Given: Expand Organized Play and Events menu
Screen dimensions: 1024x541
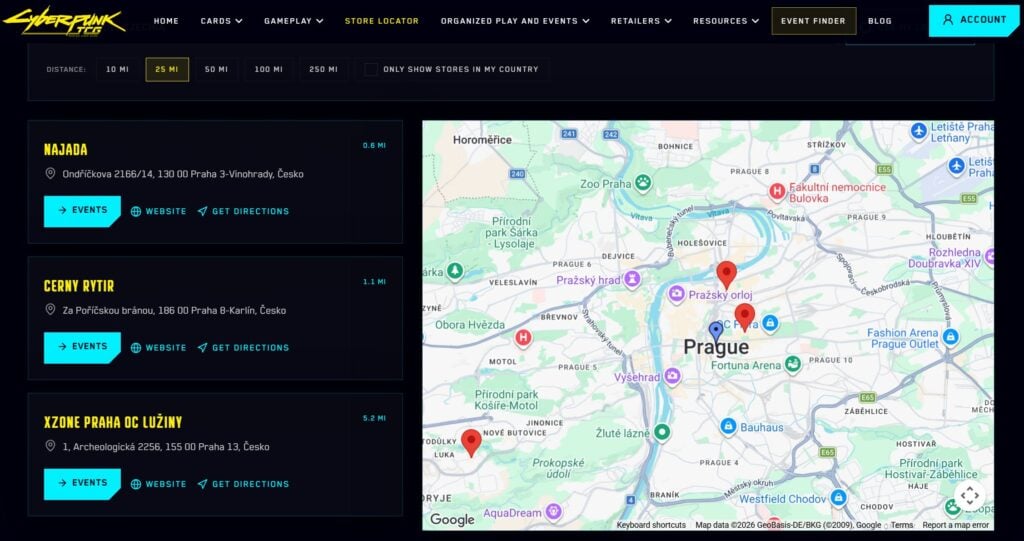Looking at the screenshot, I should coord(515,21).
